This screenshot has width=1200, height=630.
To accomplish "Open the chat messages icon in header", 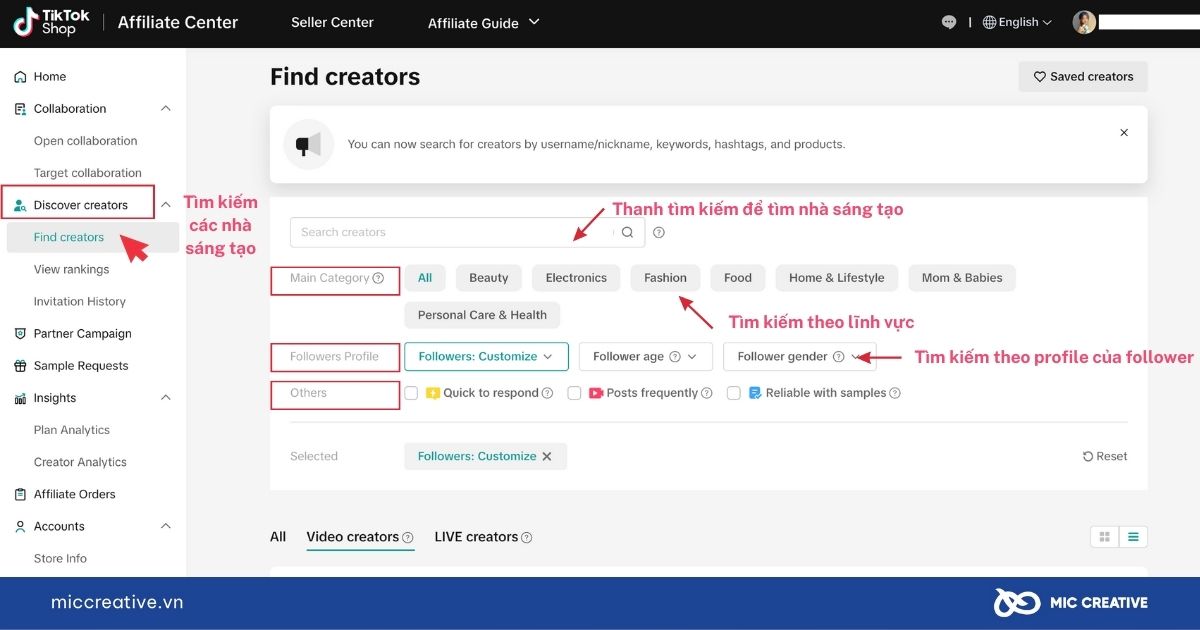I will [x=949, y=22].
